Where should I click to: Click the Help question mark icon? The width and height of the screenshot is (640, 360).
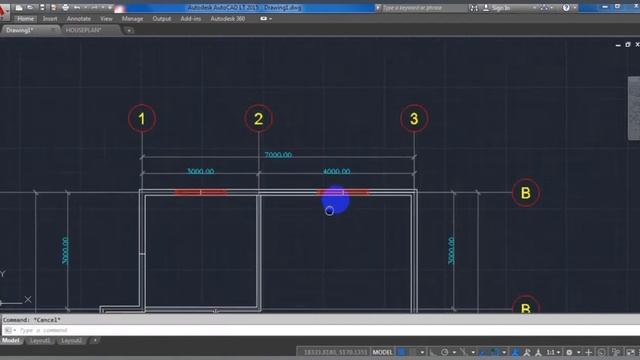566,8
